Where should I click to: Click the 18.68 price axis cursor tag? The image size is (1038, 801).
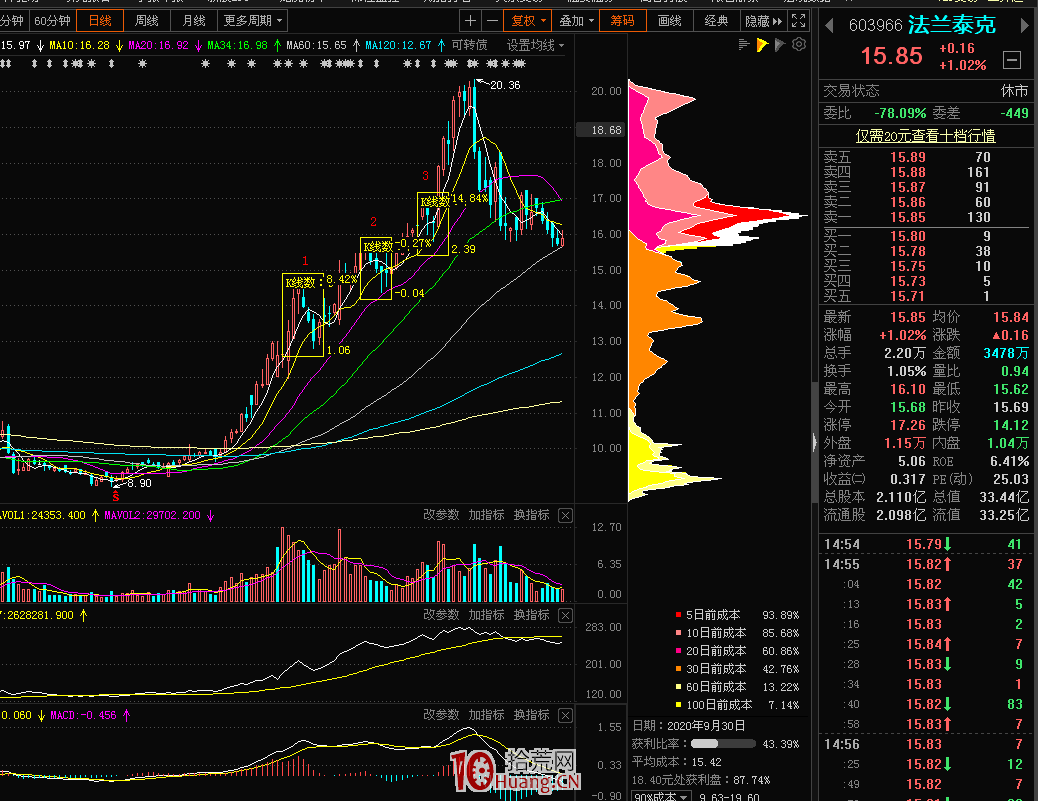pyautogui.click(x=600, y=130)
